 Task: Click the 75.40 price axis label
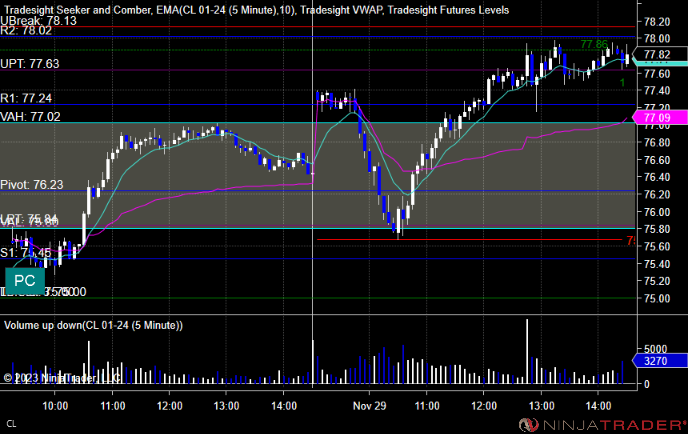(x=657, y=264)
